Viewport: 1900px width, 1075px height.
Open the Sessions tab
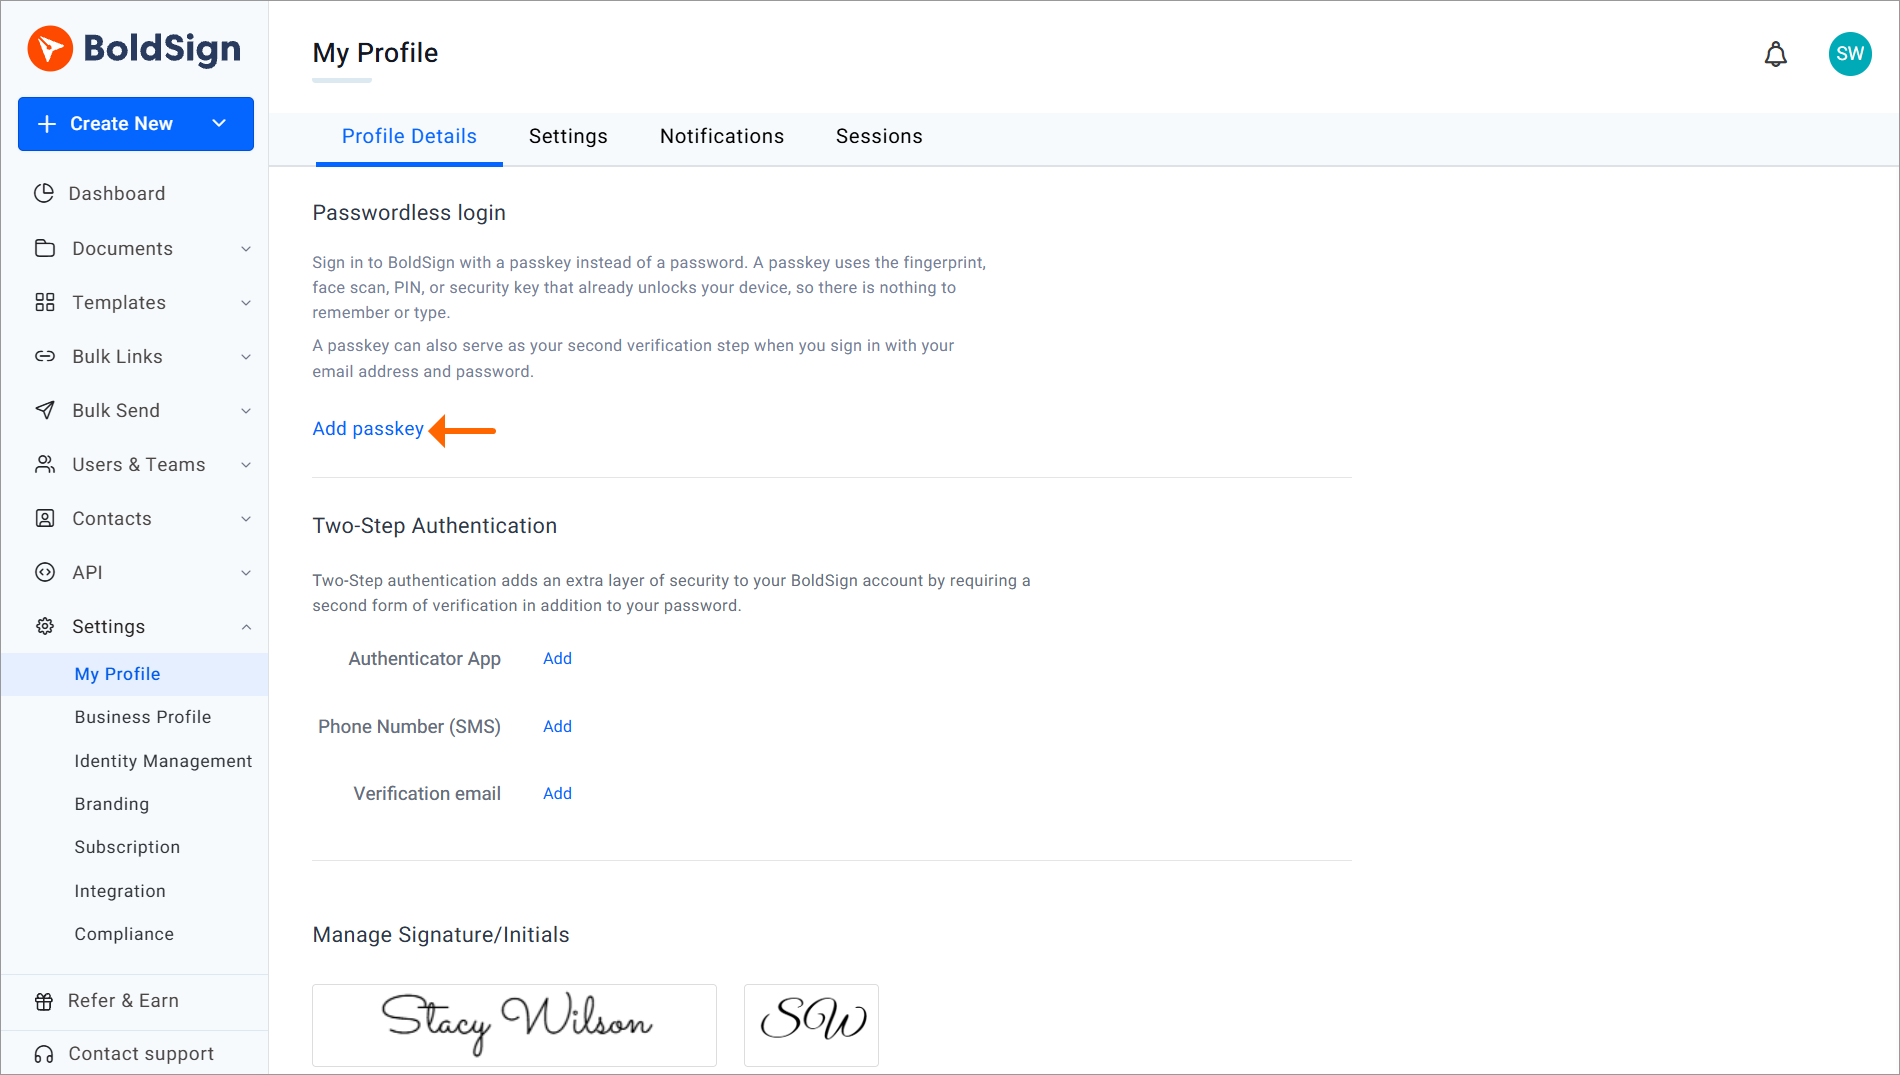click(879, 137)
